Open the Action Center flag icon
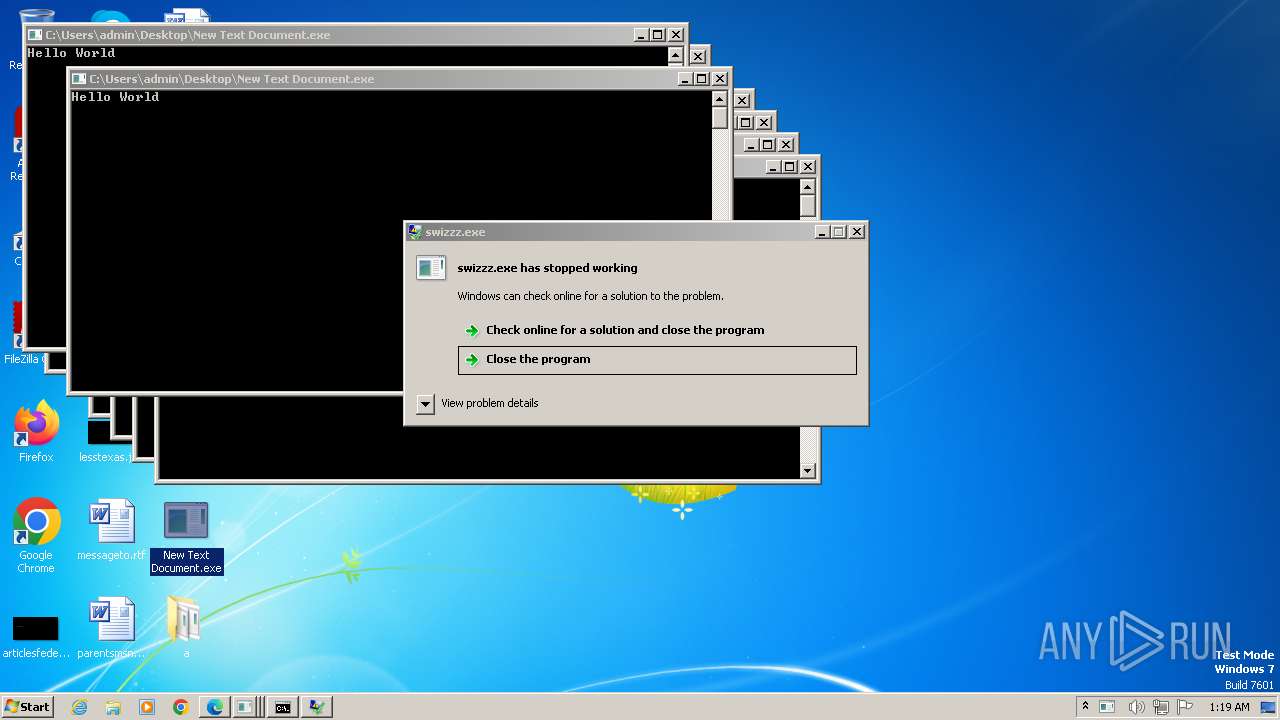The height and width of the screenshot is (720, 1280). pyautogui.click(x=1187, y=707)
